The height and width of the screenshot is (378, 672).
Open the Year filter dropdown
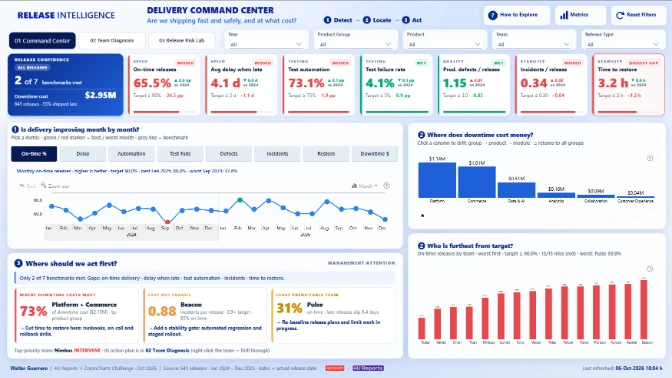tap(266, 44)
